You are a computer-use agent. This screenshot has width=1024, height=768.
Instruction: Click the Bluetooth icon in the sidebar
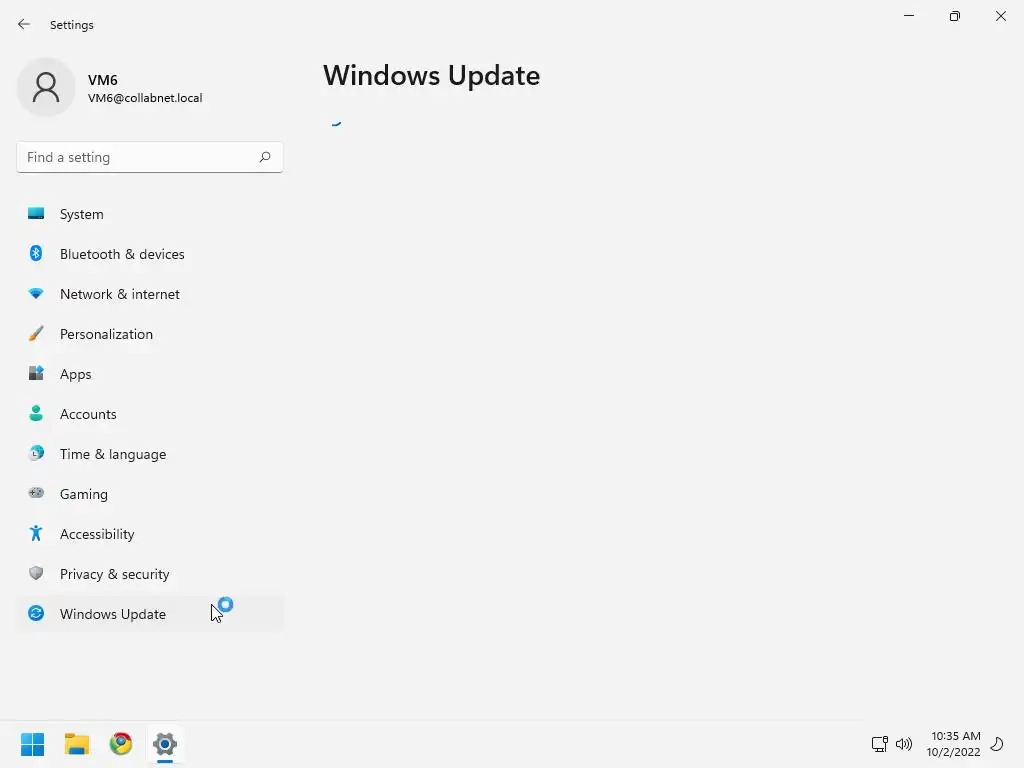[x=36, y=253]
